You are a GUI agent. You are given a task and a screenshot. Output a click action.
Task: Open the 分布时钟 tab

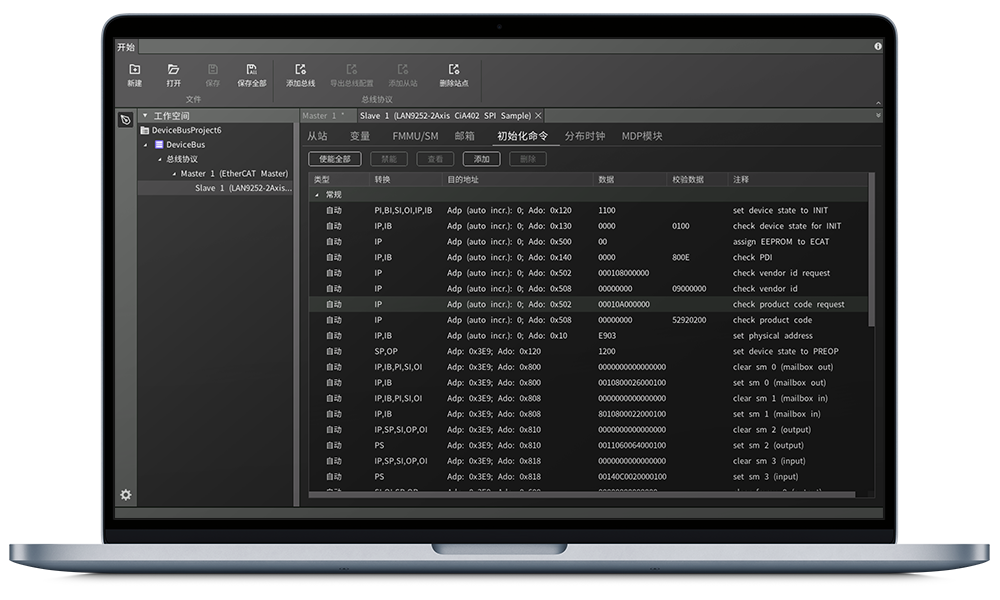[x=585, y=136]
